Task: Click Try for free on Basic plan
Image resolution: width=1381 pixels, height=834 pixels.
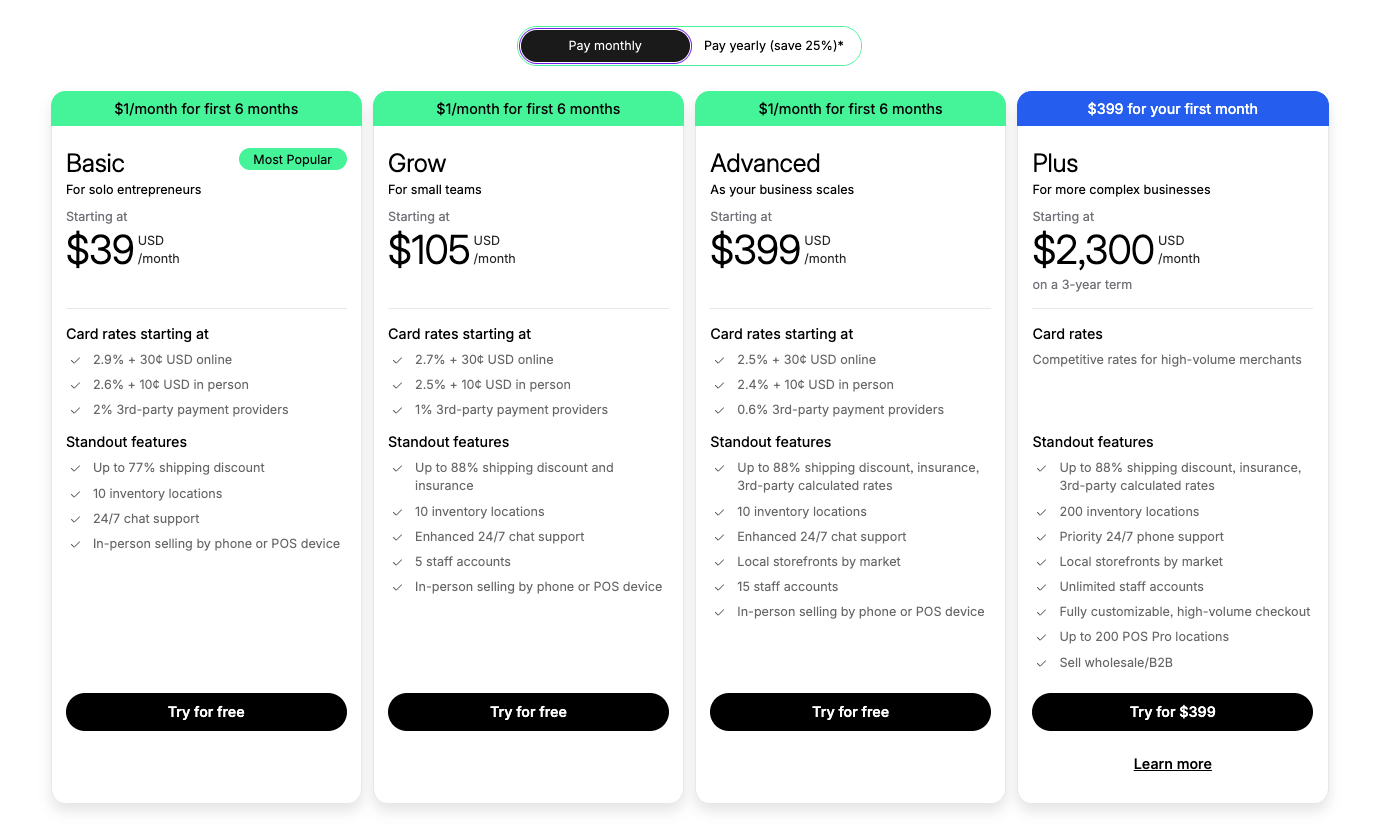Action: pos(206,712)
